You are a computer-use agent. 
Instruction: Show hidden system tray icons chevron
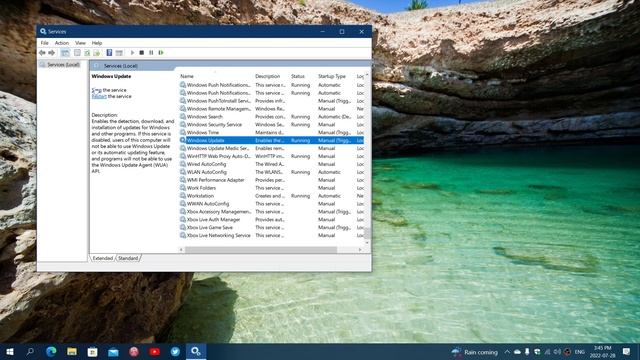click(x=507, y=352)
